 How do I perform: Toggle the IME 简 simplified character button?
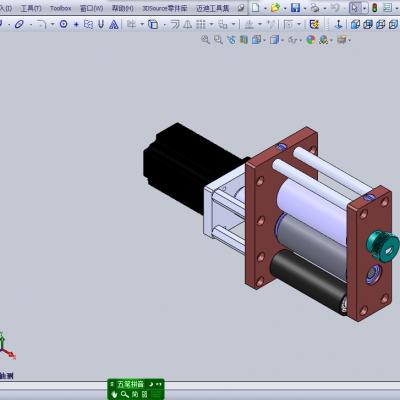coord(135,394)
